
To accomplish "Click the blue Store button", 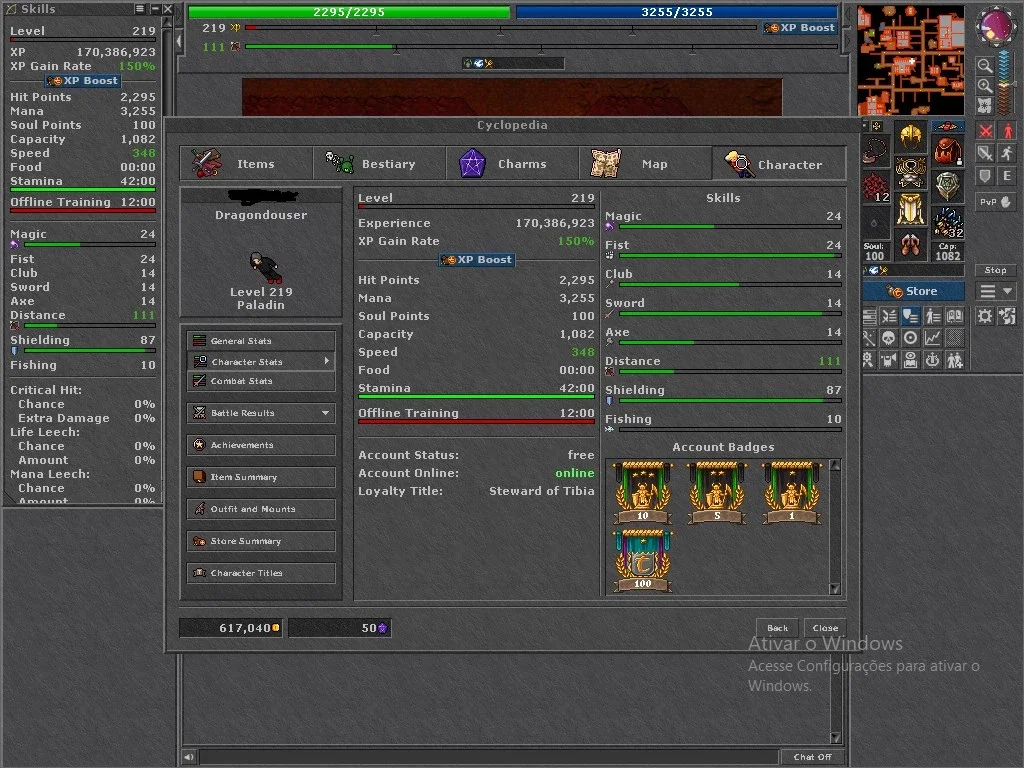I will click(913, 291).
